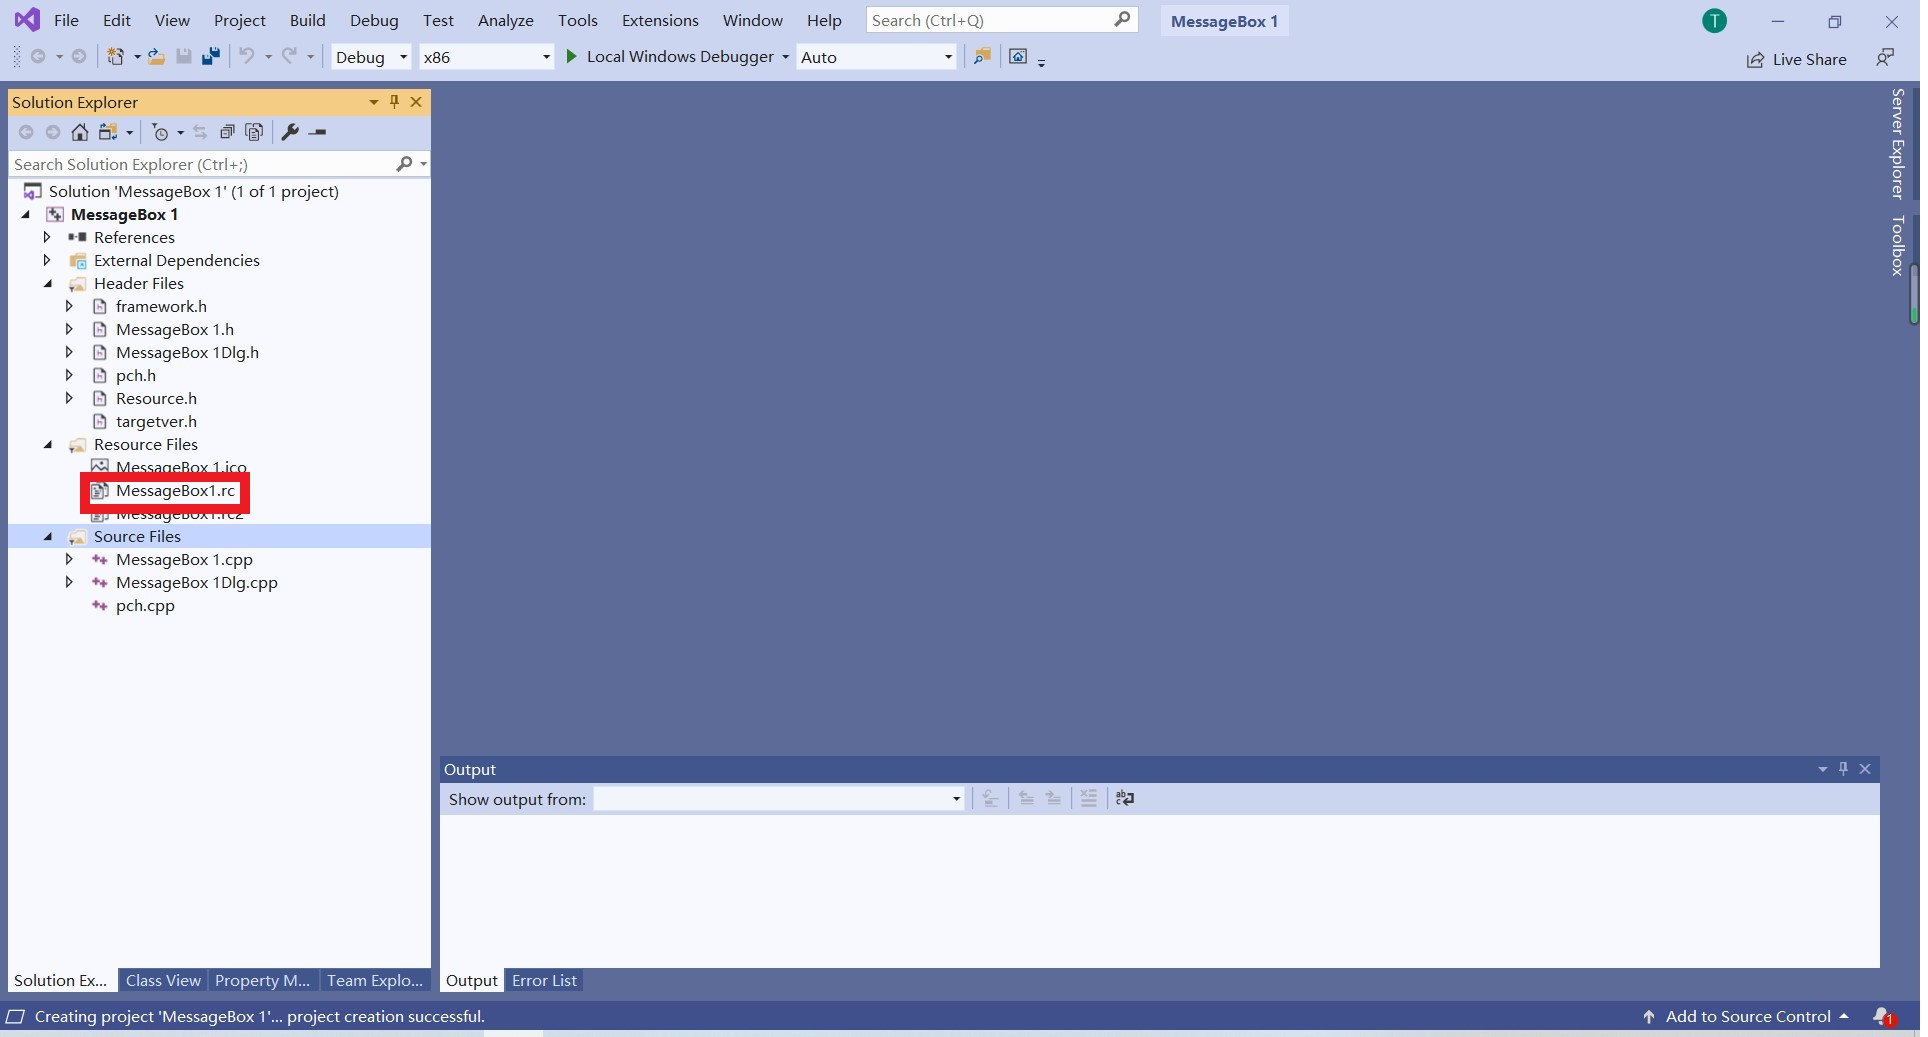Viewport: 1928px width, 1037px height.
Task: Click the Undo icon on the toolbar
Action: pos(247,57)
